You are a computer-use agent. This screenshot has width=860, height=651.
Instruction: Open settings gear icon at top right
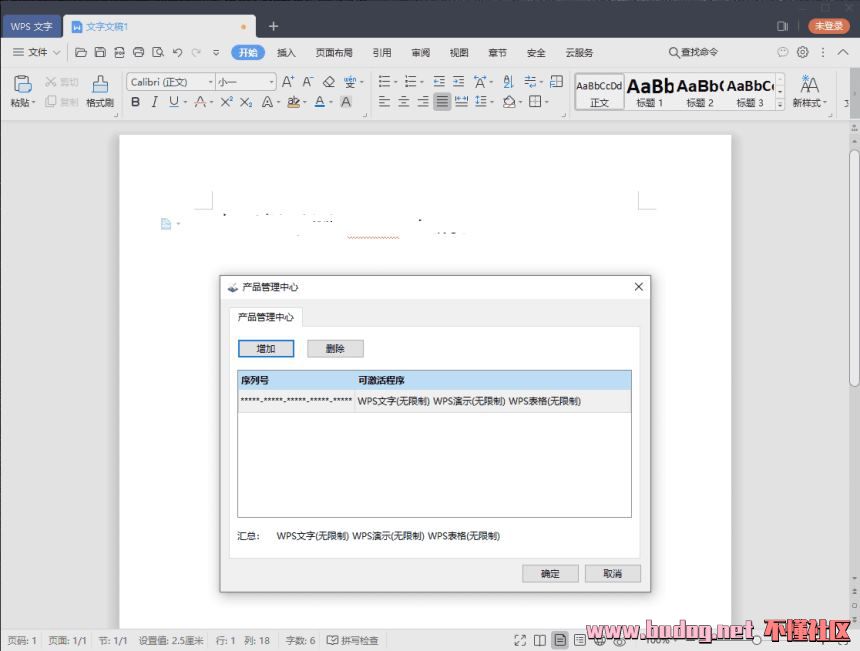pyautogui.click(x=802, y=53)
